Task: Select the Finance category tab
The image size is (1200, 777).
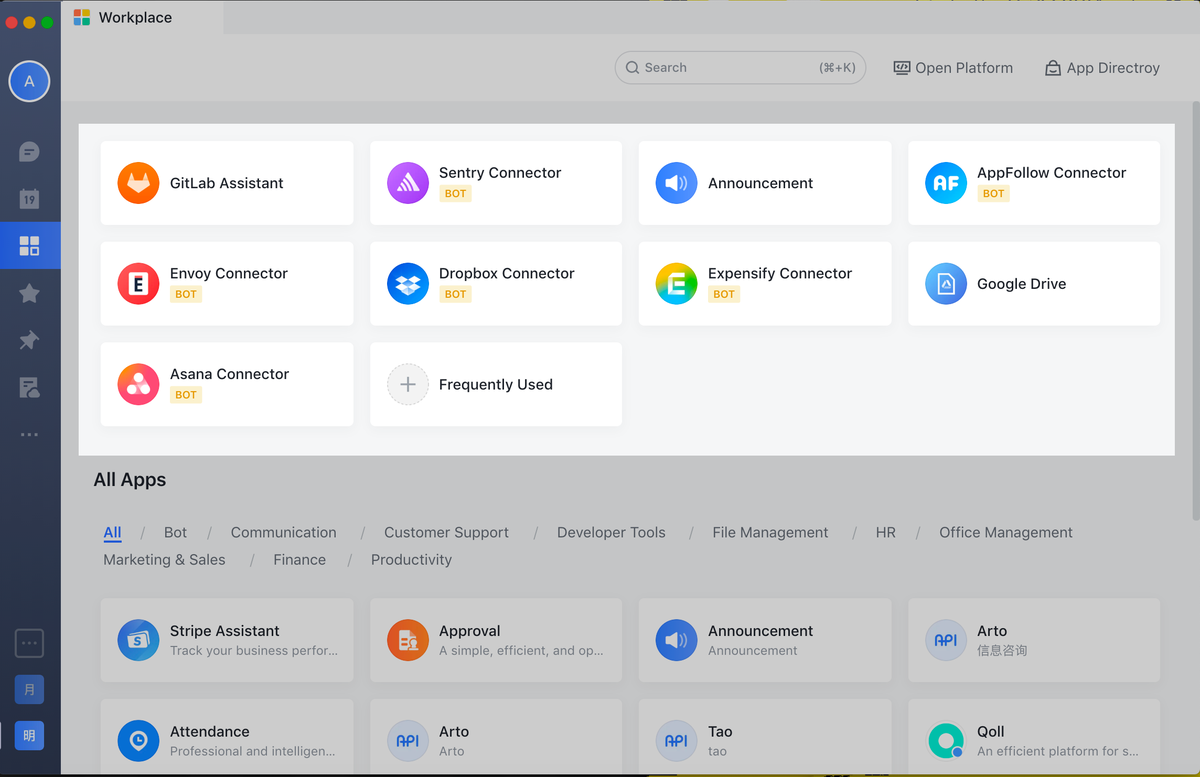Action: point(299,560)
